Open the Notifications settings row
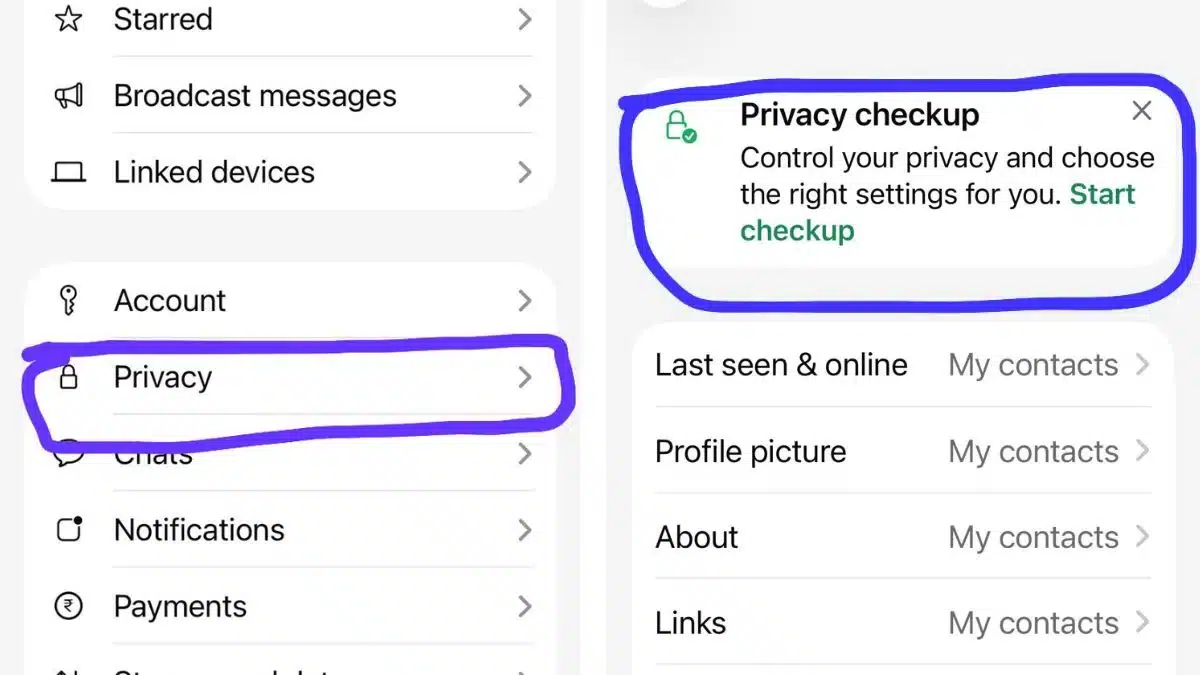The width and height of the screenshot is (1200, 675). point(300,529)
